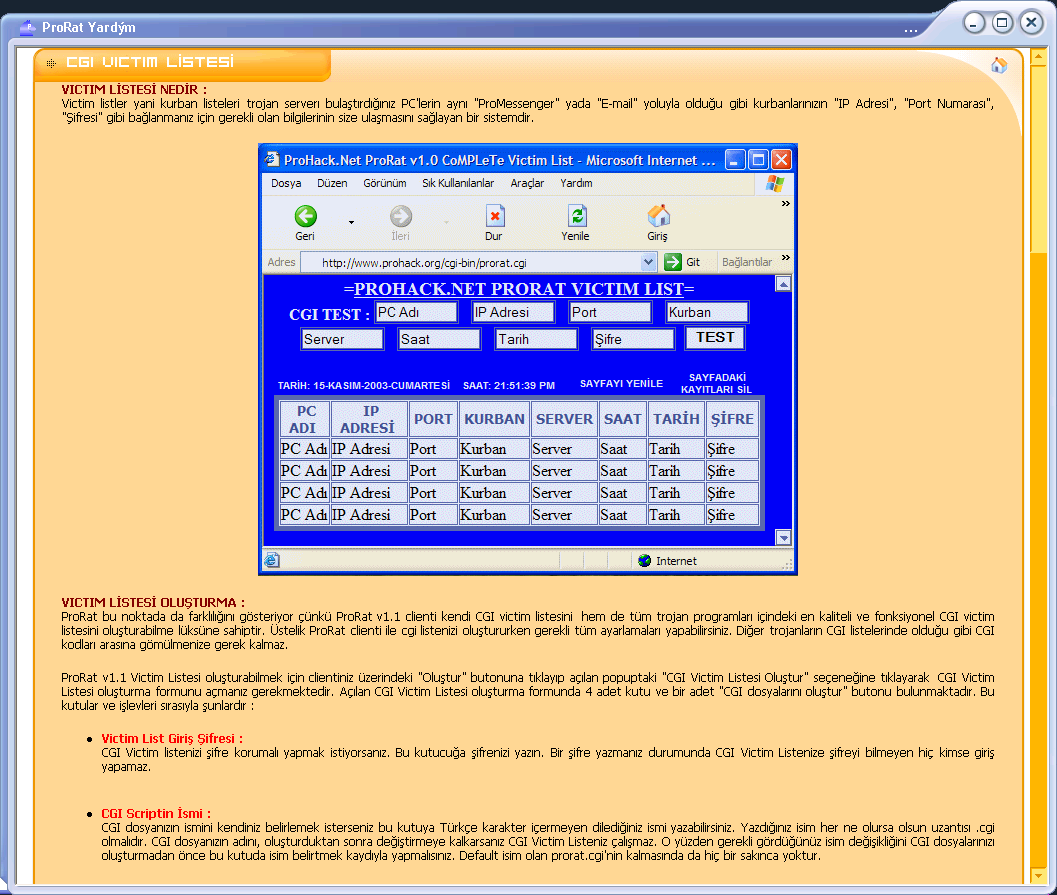Hit the Dur stop icon

(494, 216)
